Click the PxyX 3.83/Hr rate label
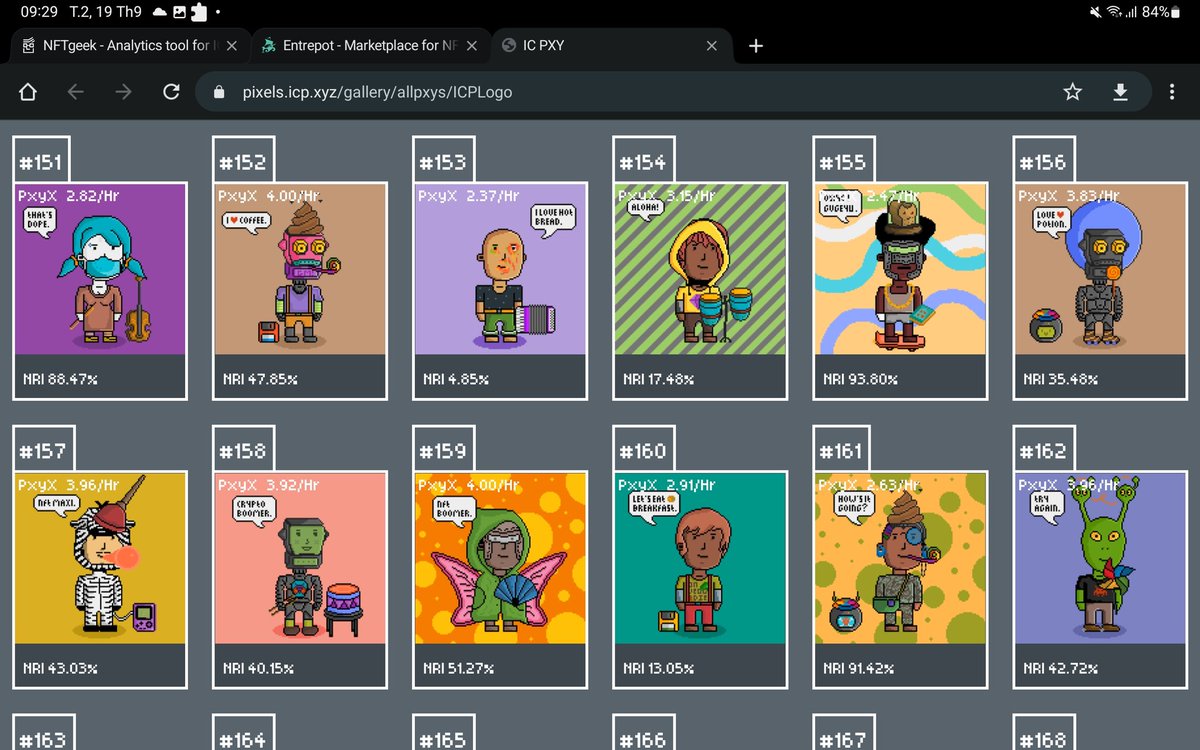 [1069, 196]
